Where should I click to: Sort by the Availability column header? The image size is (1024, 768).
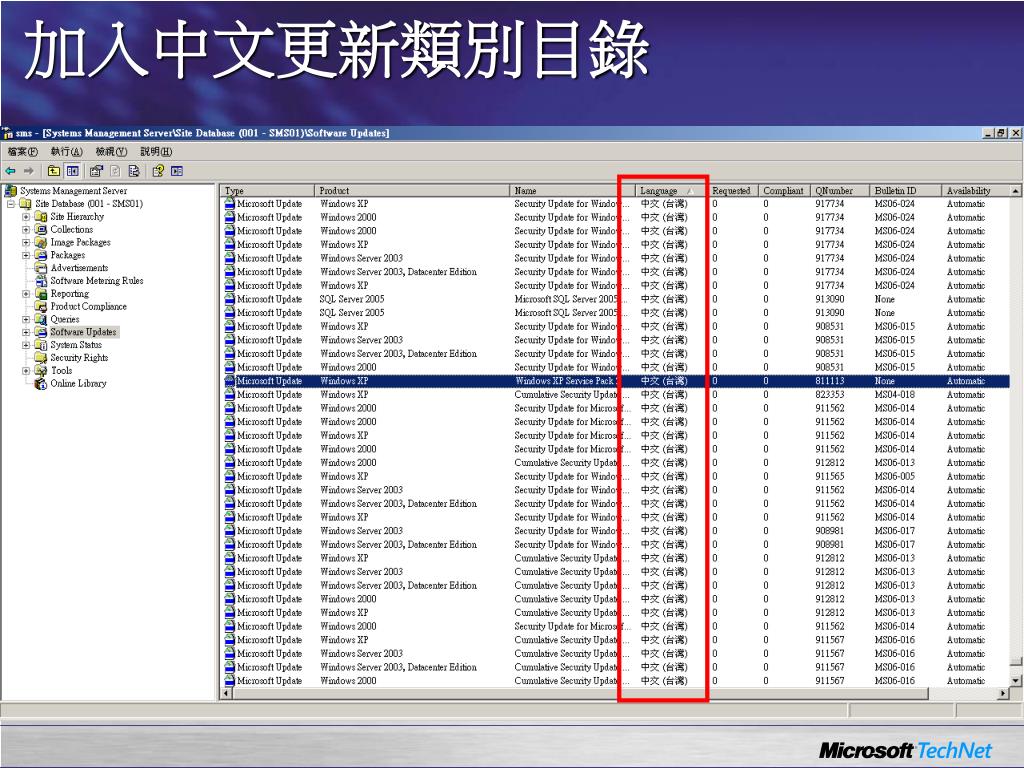[x=976, y=191]
